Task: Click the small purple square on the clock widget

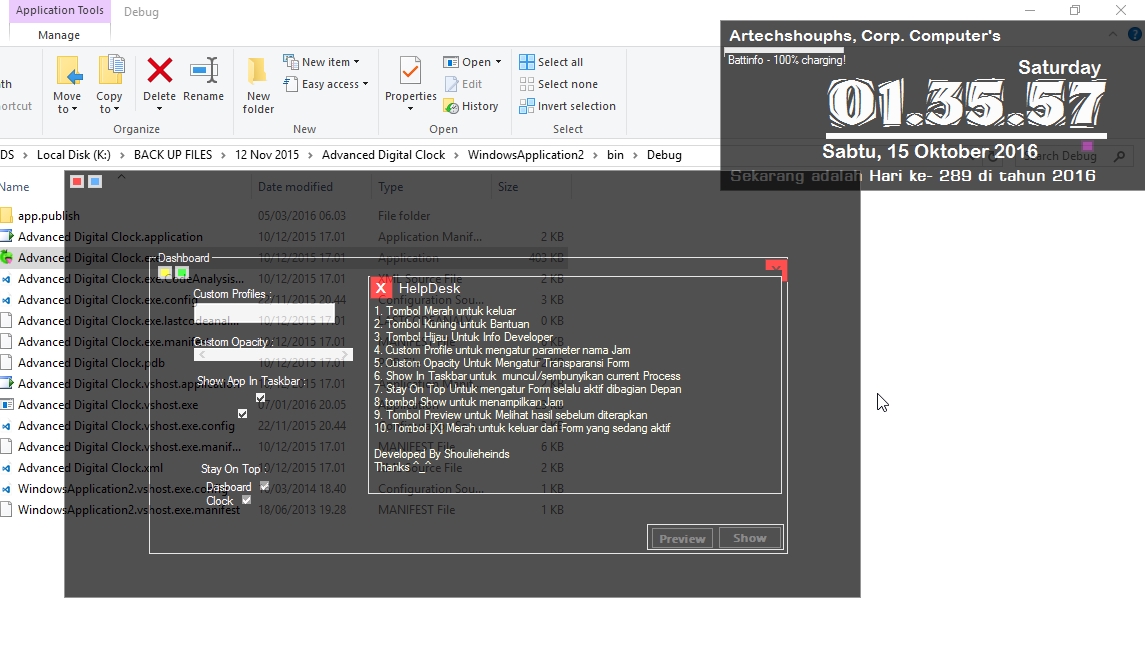Action: (1087, 146)
